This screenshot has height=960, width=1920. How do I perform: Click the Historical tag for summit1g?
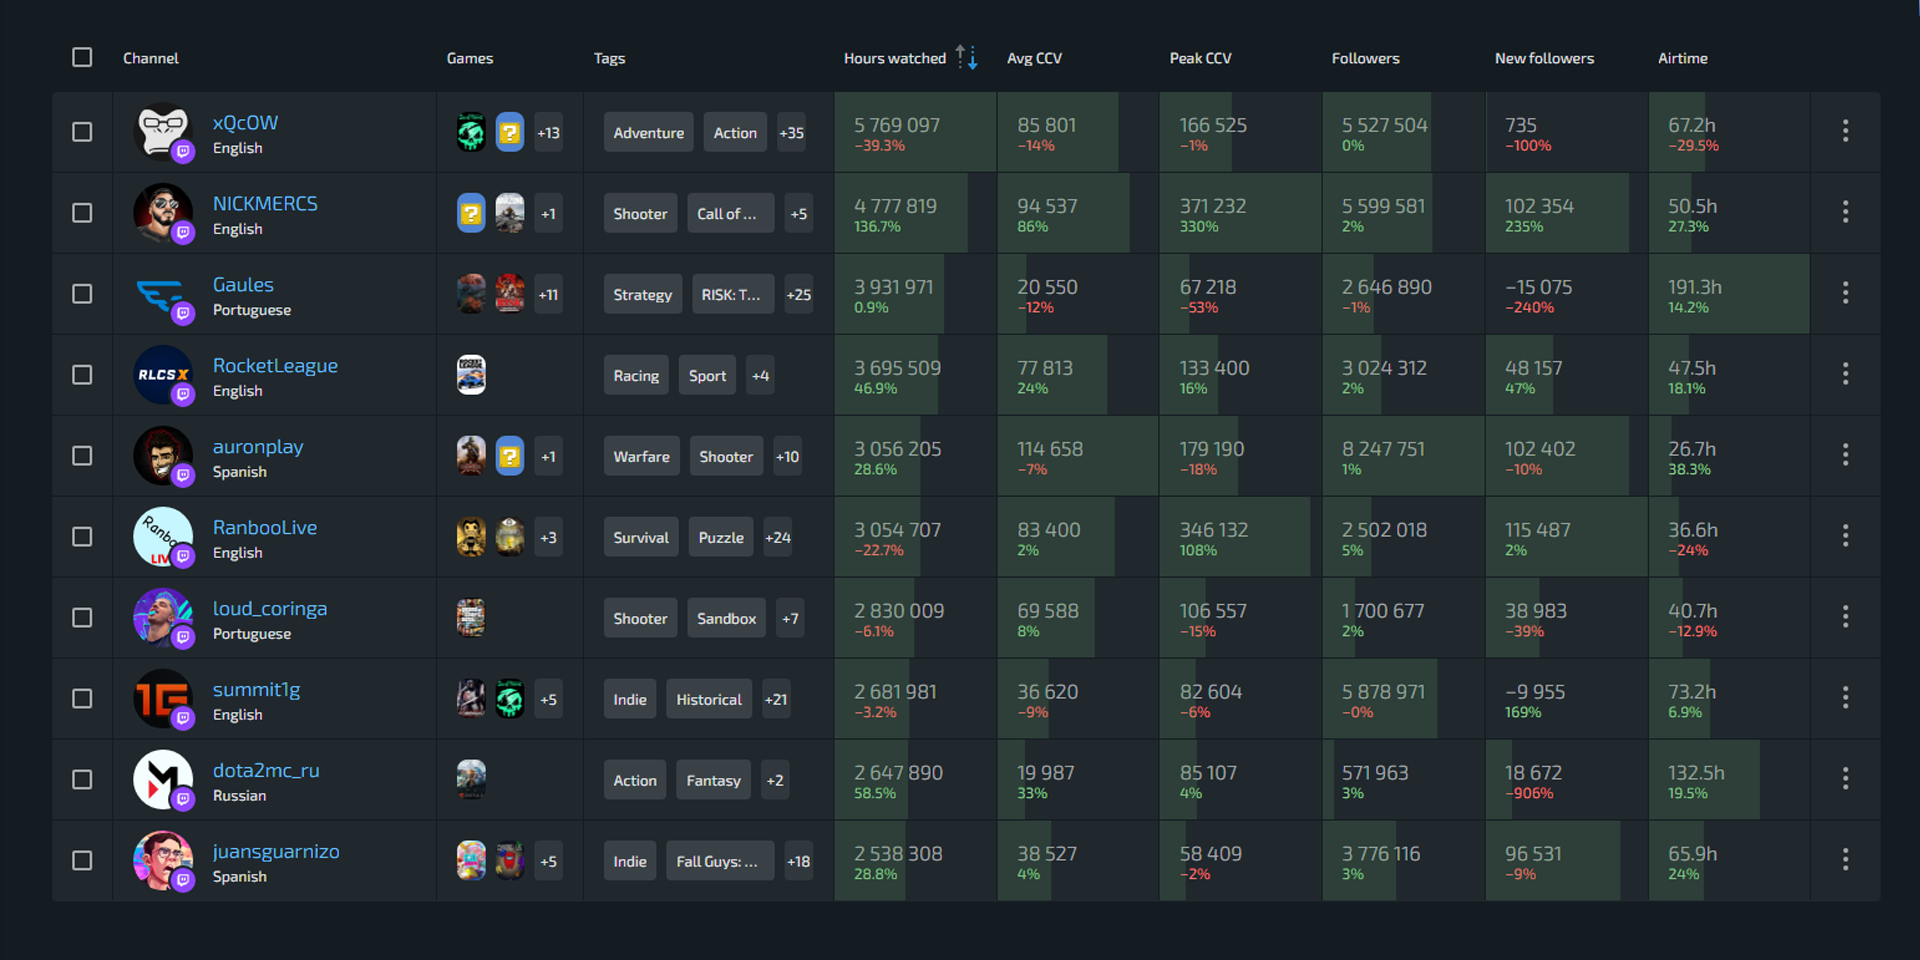(708, 699)
